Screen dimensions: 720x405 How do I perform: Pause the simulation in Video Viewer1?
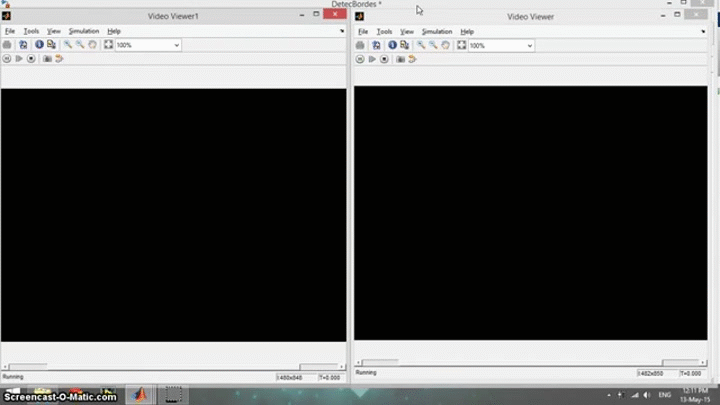click(6, 59)
